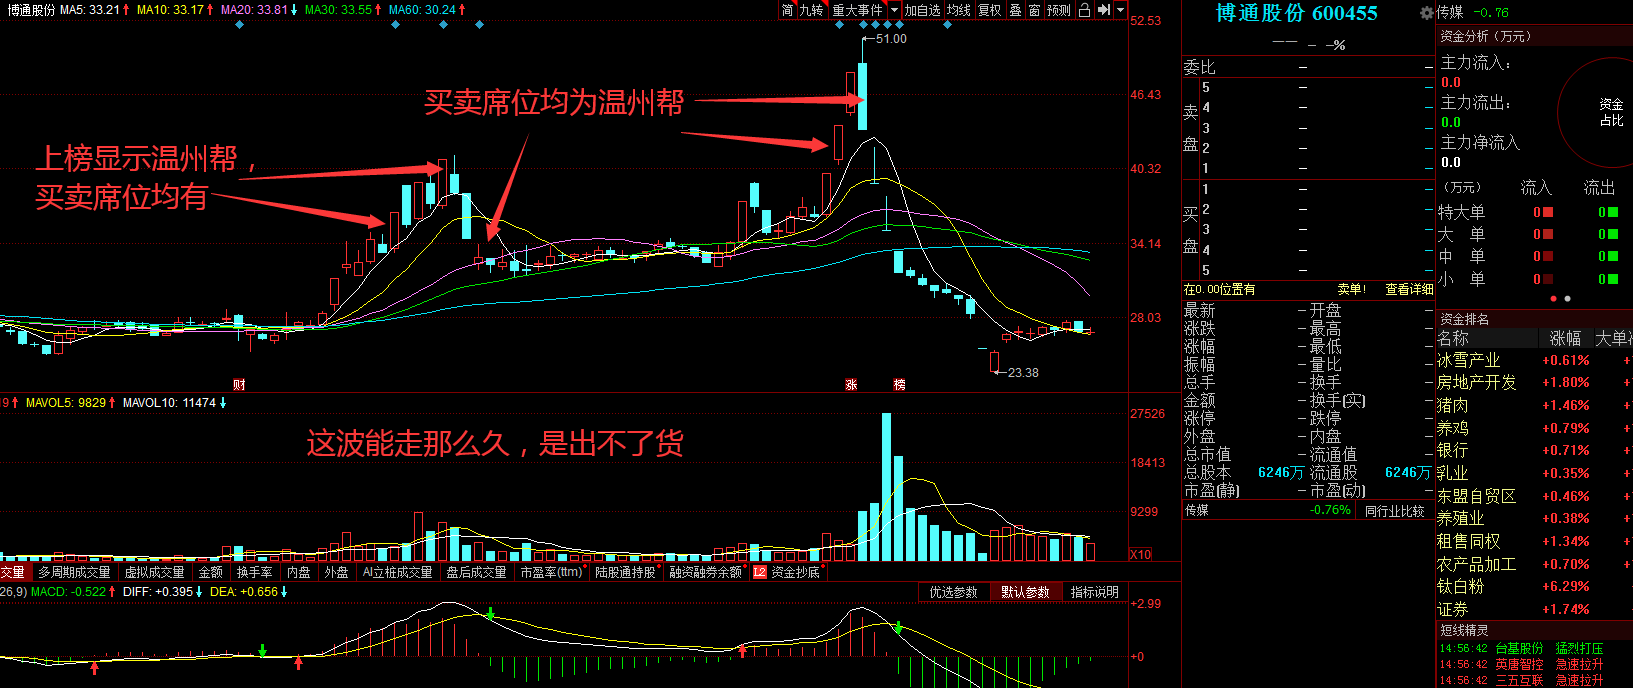Select the 内盘 indicator tab

pyautogui.click(x=299, y=572)
